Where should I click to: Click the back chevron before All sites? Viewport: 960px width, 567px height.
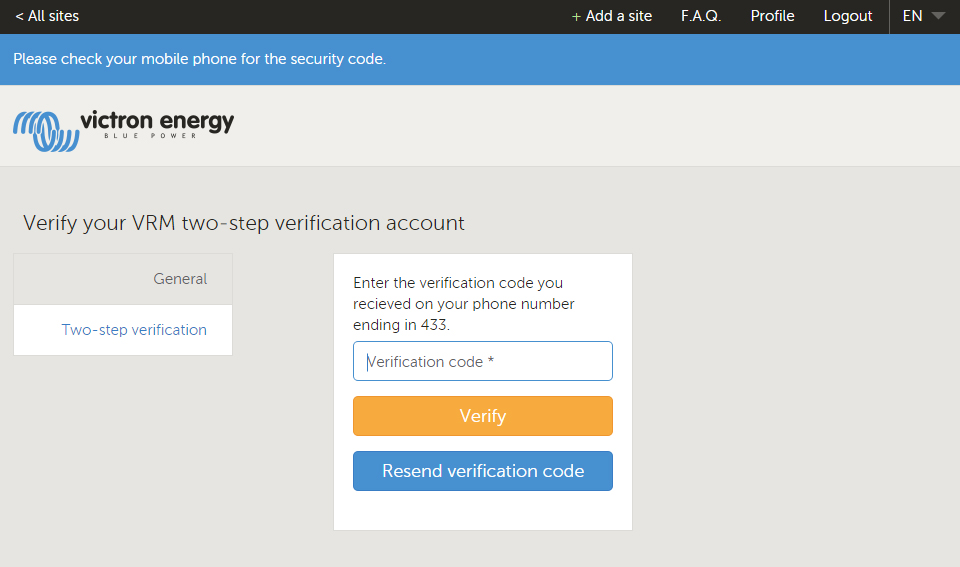(19, 16)
